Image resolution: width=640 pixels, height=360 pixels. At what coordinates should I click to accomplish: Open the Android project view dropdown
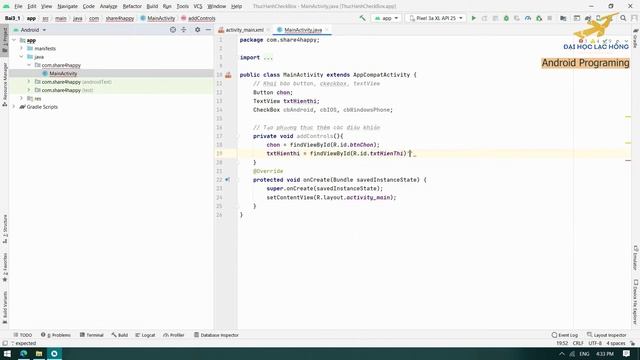point(30,30)
